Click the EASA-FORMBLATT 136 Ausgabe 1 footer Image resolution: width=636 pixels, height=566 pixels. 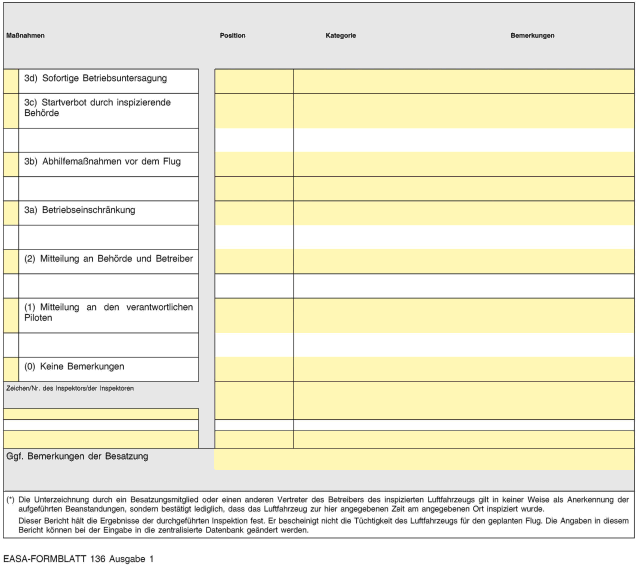point(79,557)
